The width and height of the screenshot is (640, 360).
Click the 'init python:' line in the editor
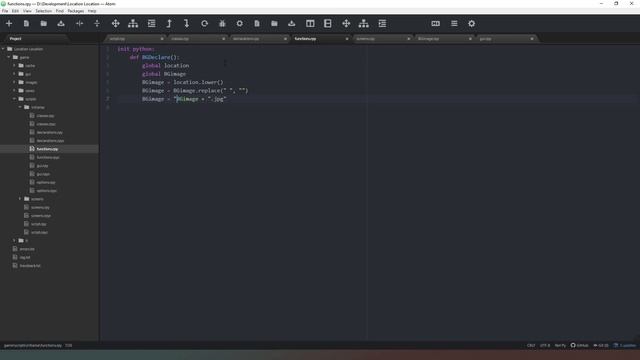click(136, 49)
